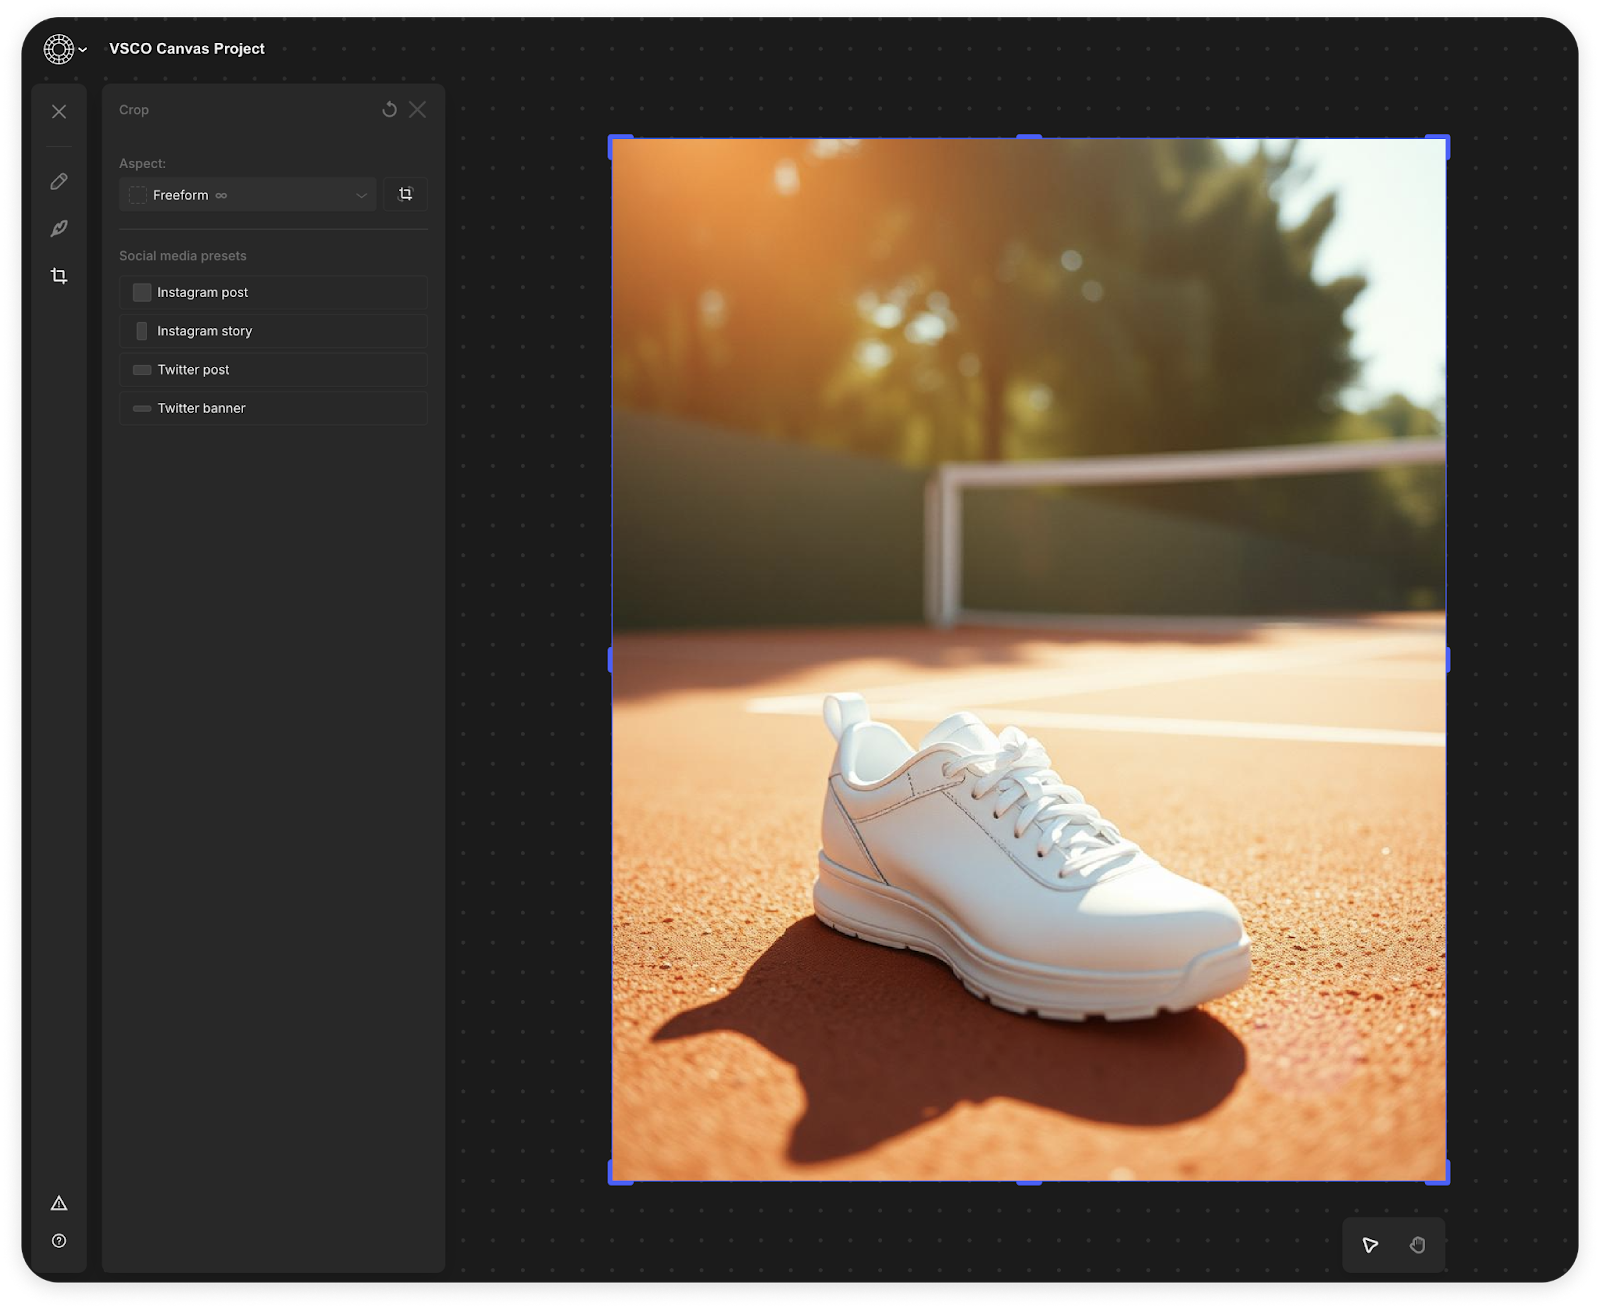1600x1308 pixels.
Task: Click the bottom-center crop edge handle
Action: coord(1029,1182)
